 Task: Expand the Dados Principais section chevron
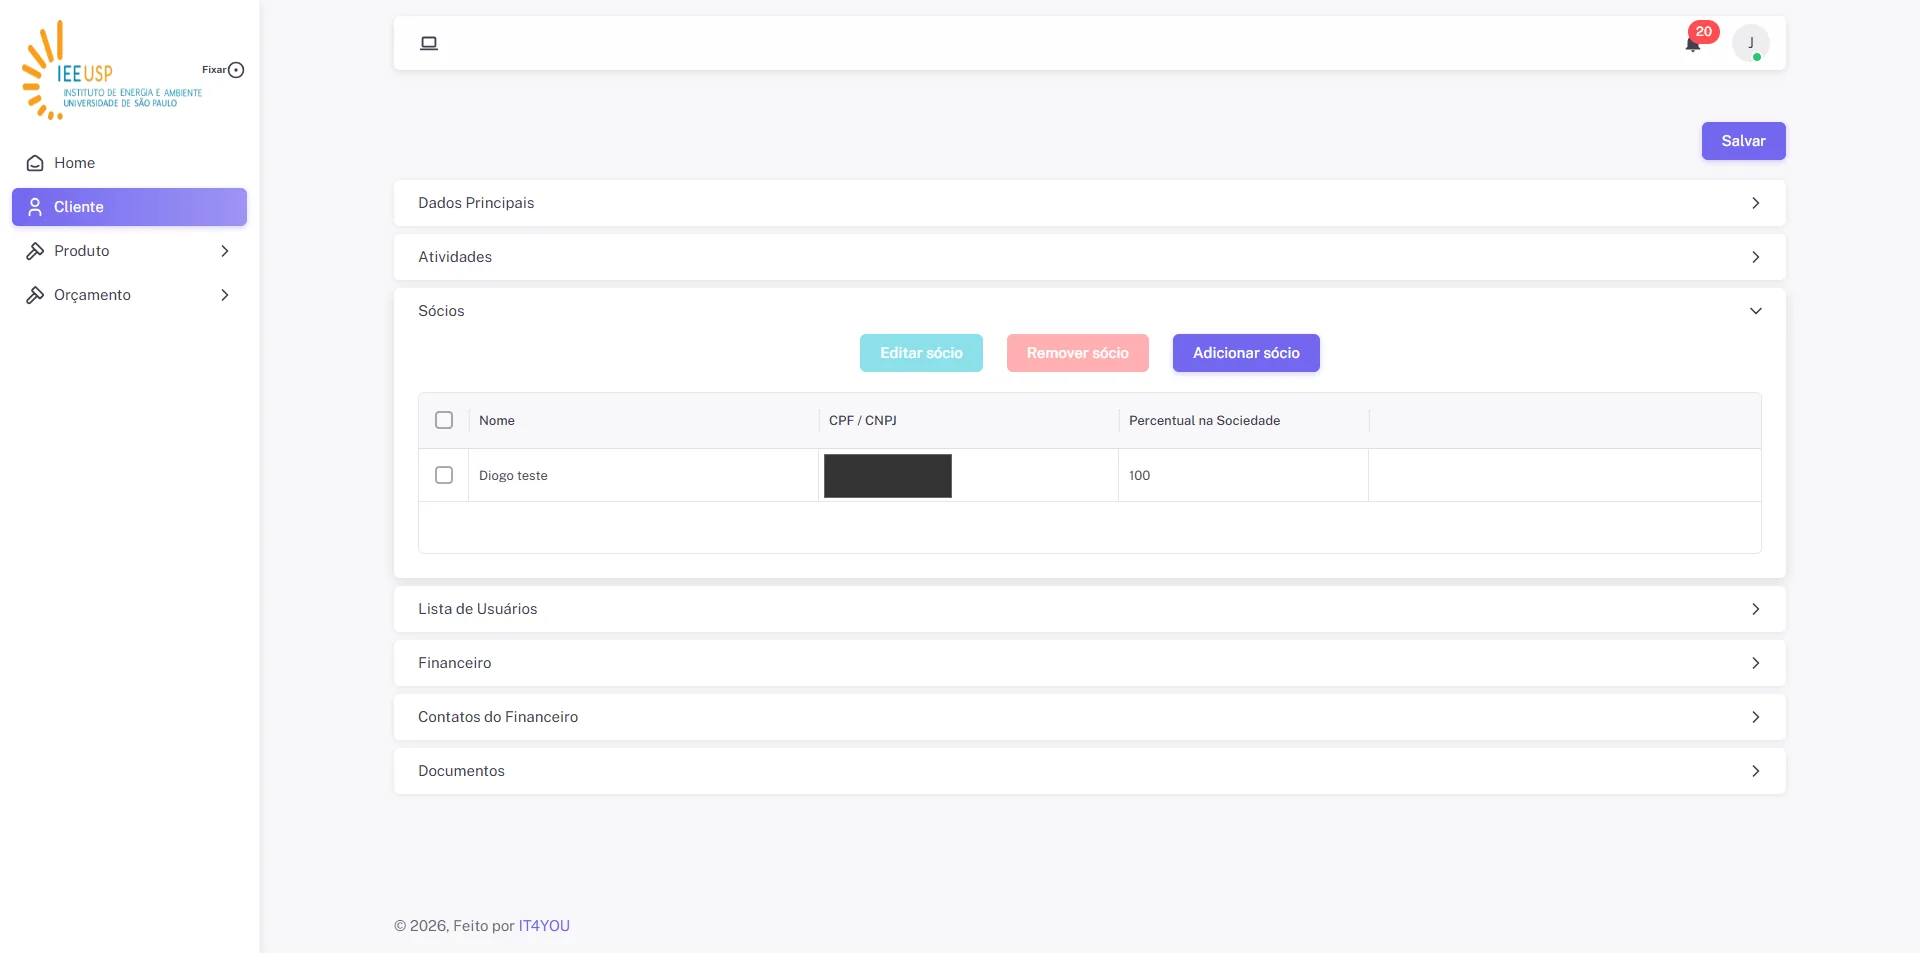click(1755, 203)
